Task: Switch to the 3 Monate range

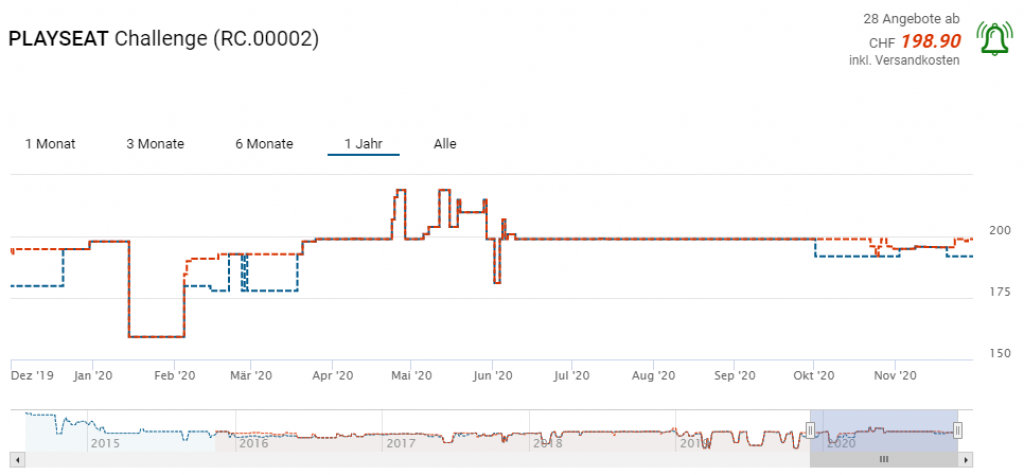Action: click(x=155, y=144)
